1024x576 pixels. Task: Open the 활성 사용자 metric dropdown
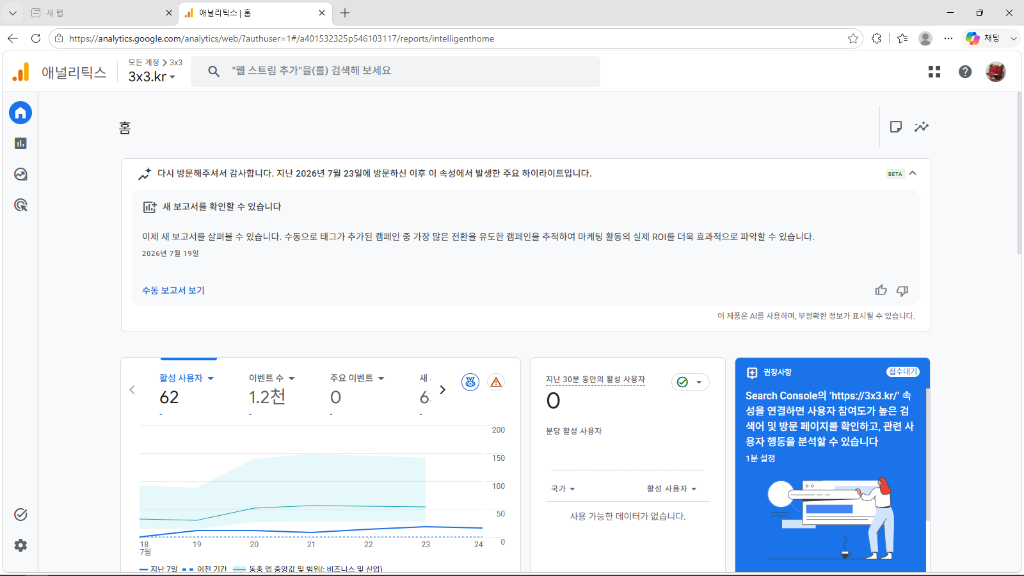point(187,378)
